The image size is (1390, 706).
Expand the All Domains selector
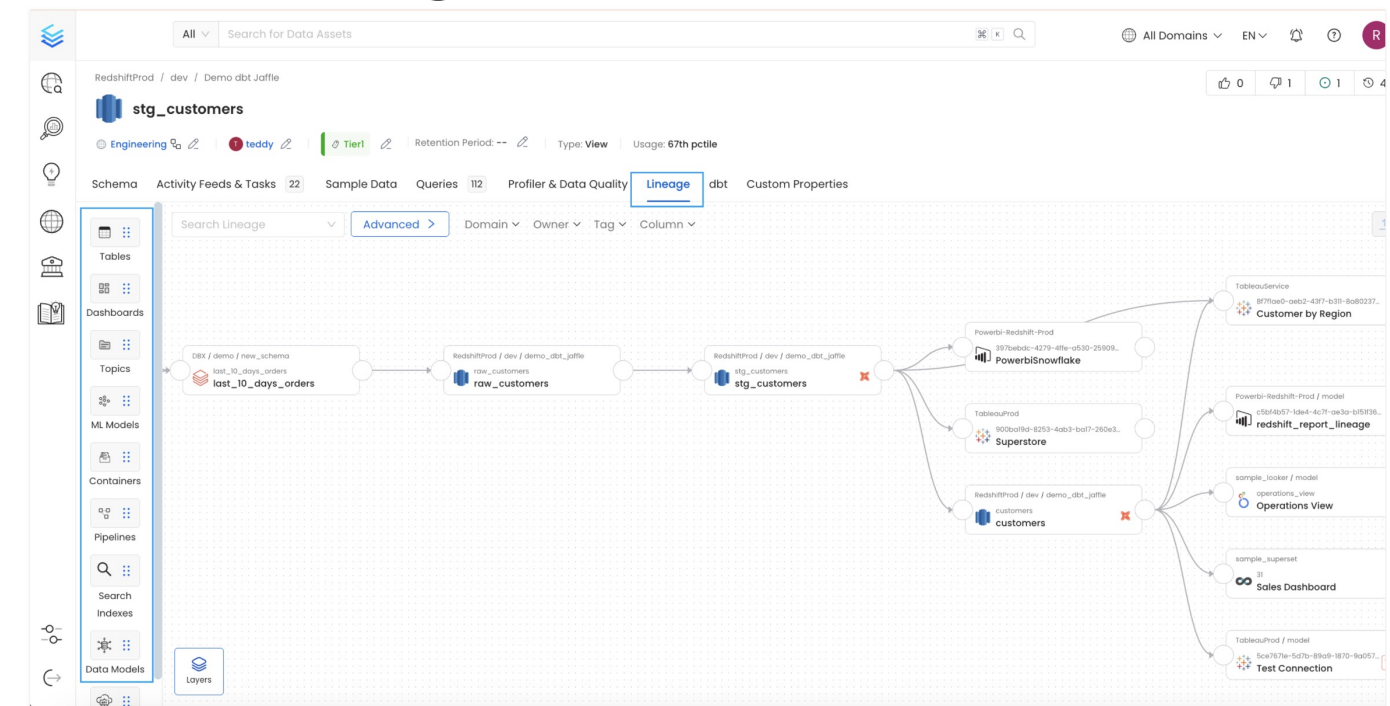pyautogui.click(x=1173, y=35)
